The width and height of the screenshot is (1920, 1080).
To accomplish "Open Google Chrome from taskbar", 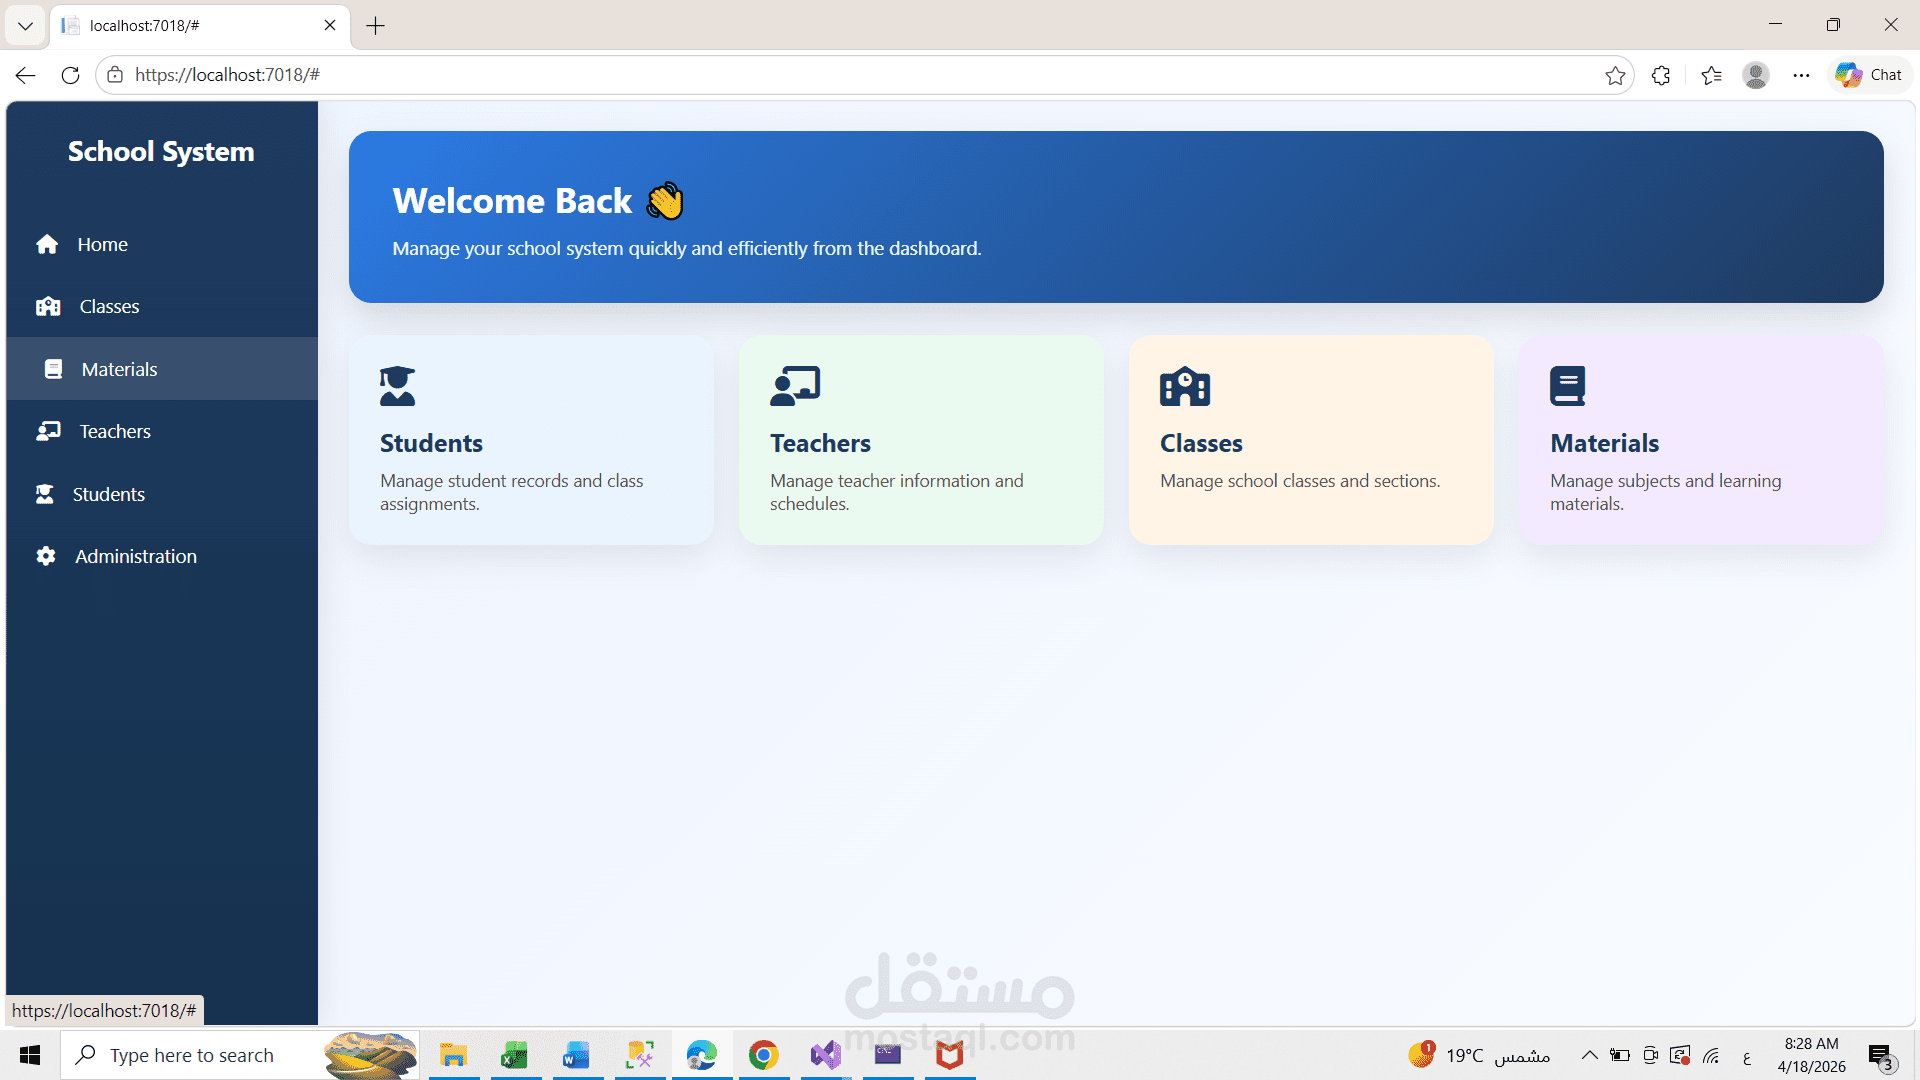I will tap(764, 1055).
